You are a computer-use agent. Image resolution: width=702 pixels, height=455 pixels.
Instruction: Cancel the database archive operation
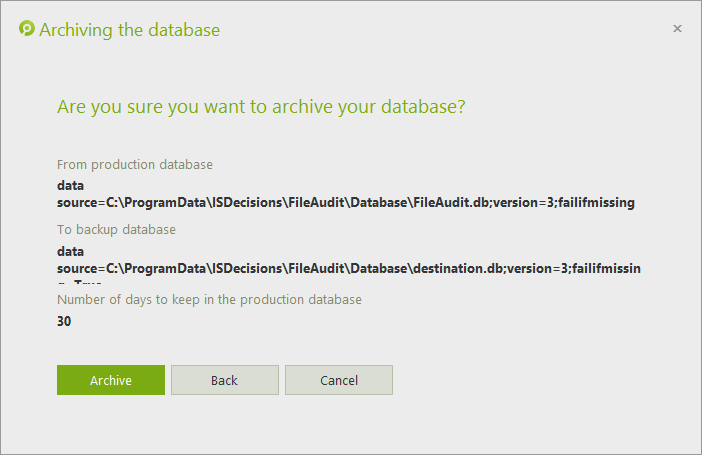point(338,380)
